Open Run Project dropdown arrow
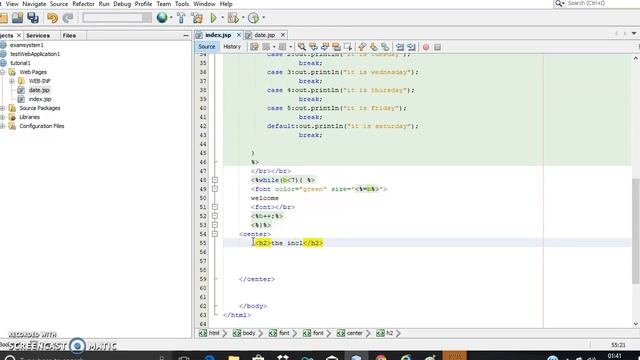The height and width of the screenshot is (360, 640). (222, 18)
